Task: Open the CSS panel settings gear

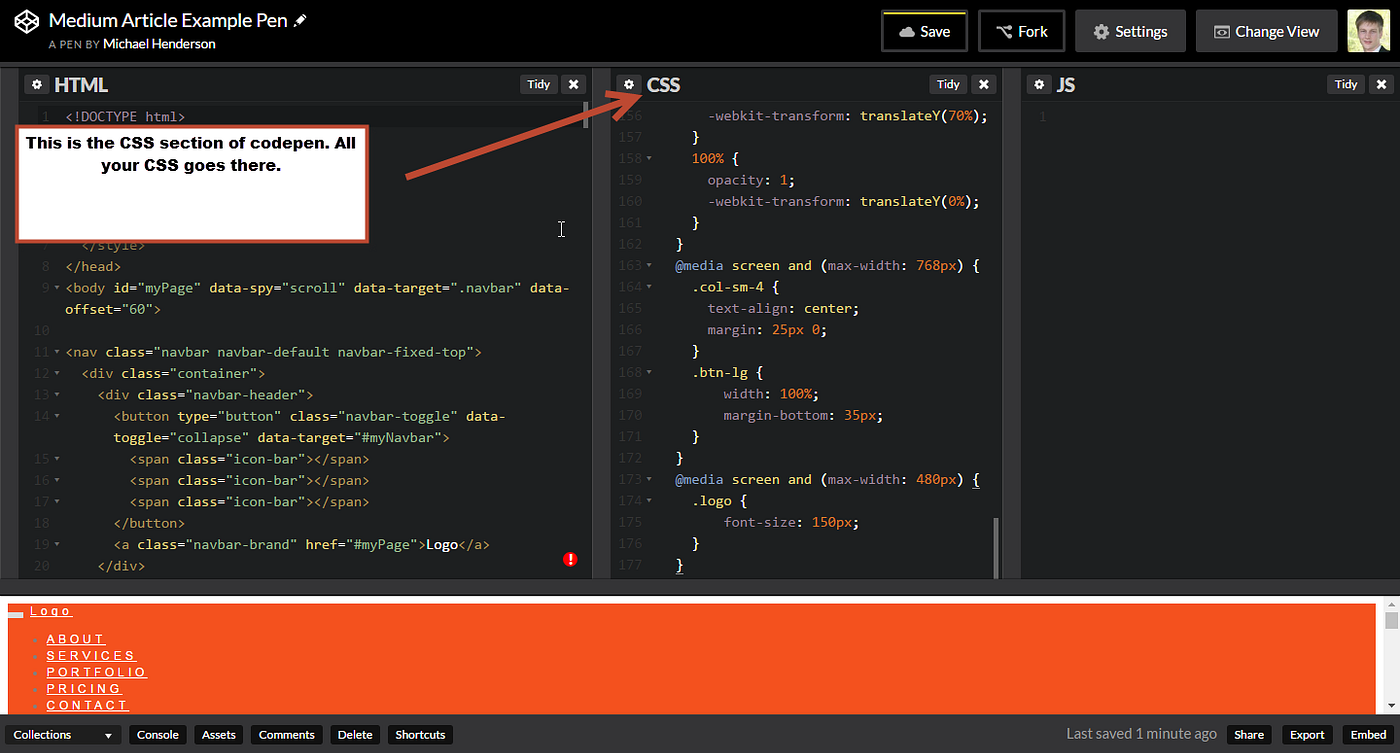Action: (629, 85)
